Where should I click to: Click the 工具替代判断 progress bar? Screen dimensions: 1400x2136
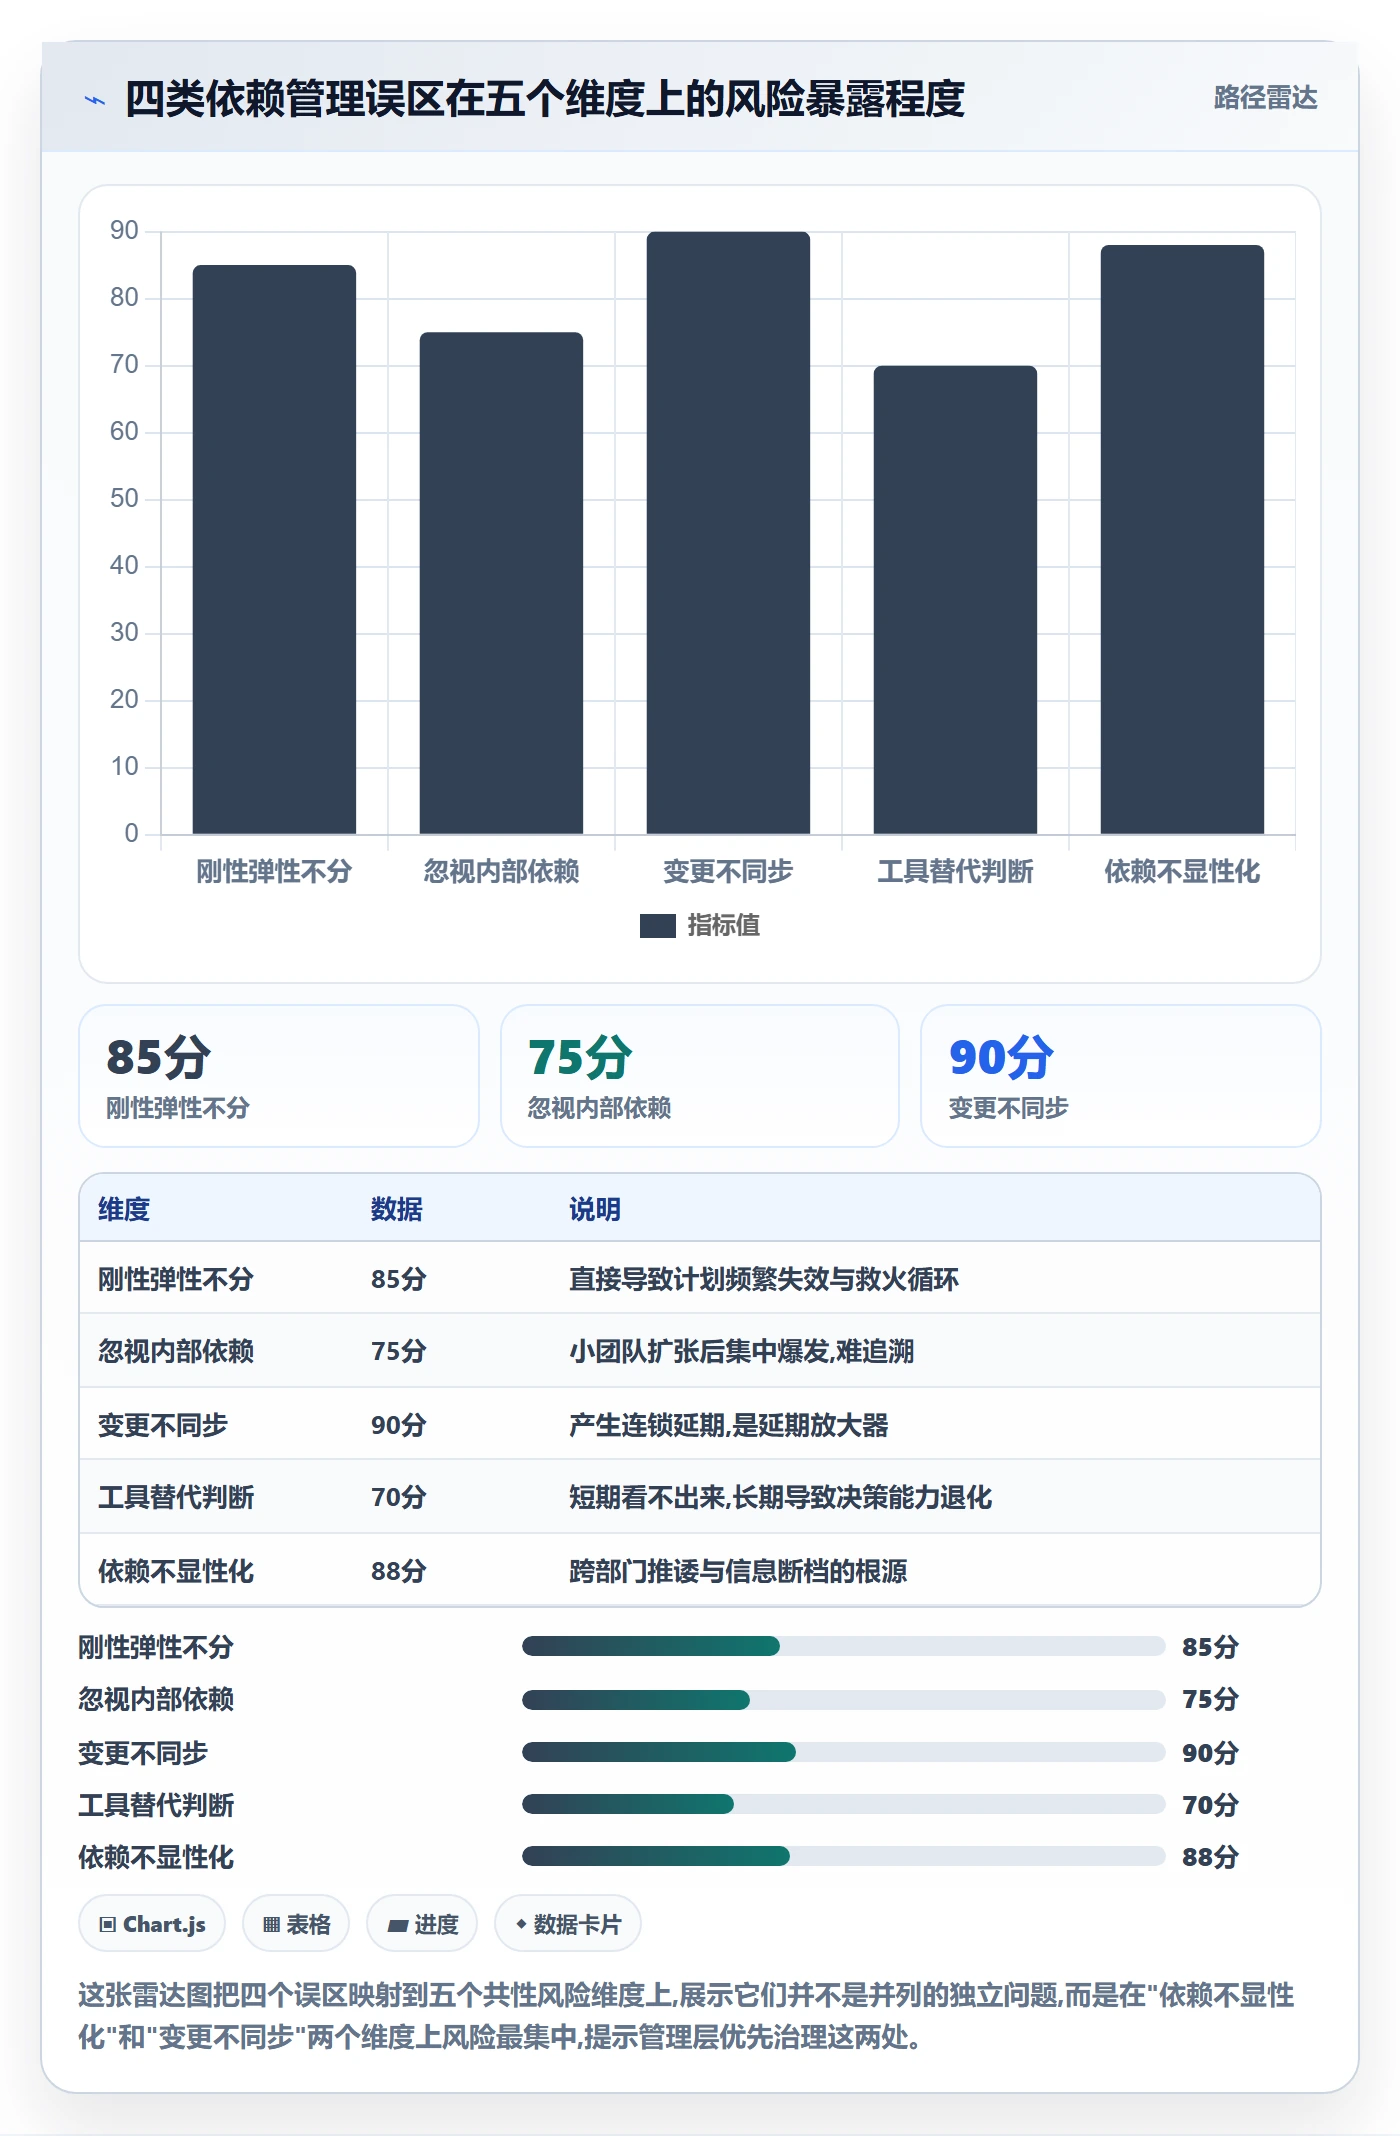(843, 1804)
